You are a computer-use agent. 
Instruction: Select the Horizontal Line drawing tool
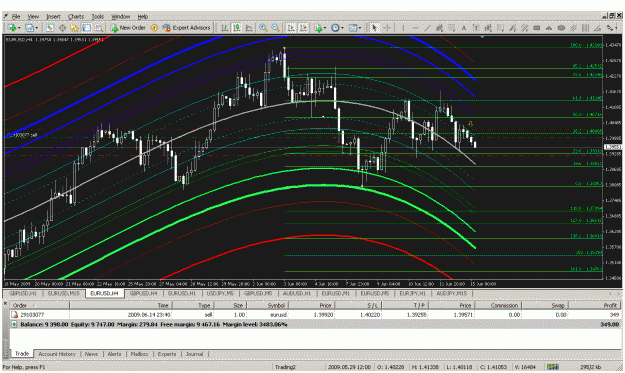[415, 27]
